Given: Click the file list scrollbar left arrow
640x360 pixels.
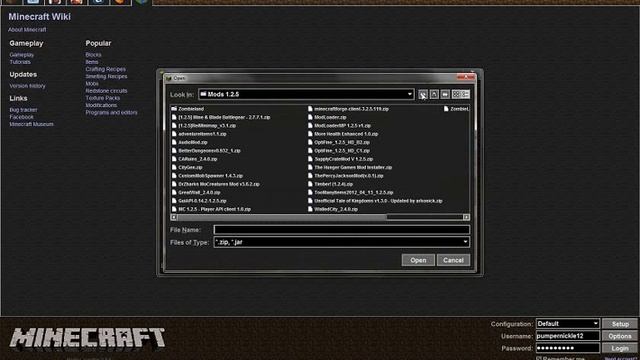Looking at the screenshot, I should point(174,217).
